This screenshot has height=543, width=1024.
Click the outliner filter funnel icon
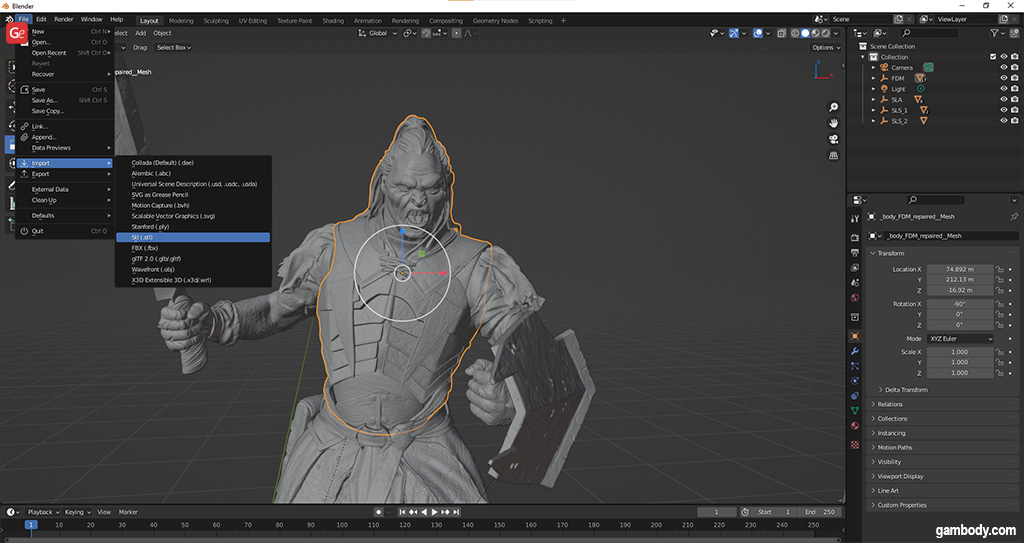[x=997, y=33]
